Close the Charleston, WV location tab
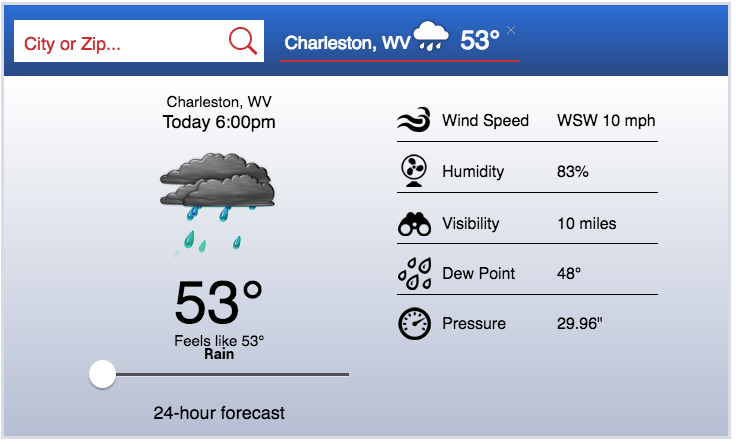Image resolution: width=736 pixels, height=444 pixels. coord(511,30)
